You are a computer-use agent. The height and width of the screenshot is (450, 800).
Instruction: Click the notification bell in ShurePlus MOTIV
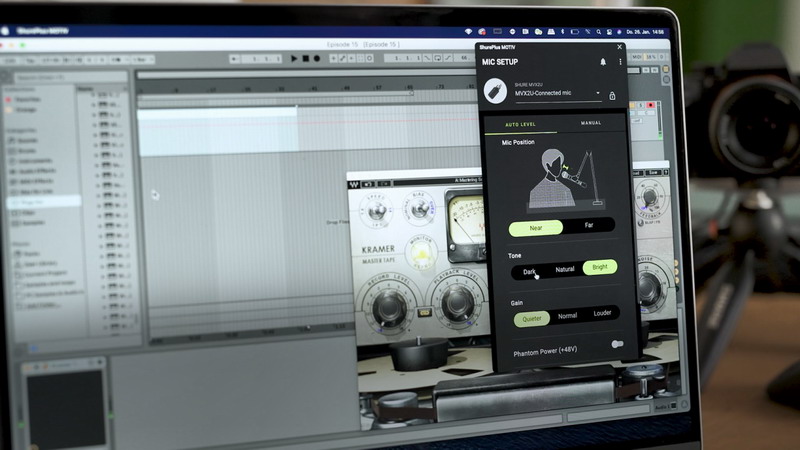coord(603,62)
